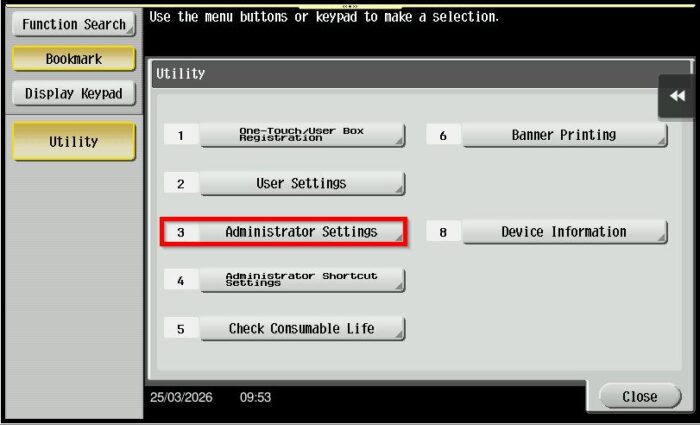Viewport: 700px width, 425px height.
Task: Tap the number 5 key label
Action: click(181, 329)
